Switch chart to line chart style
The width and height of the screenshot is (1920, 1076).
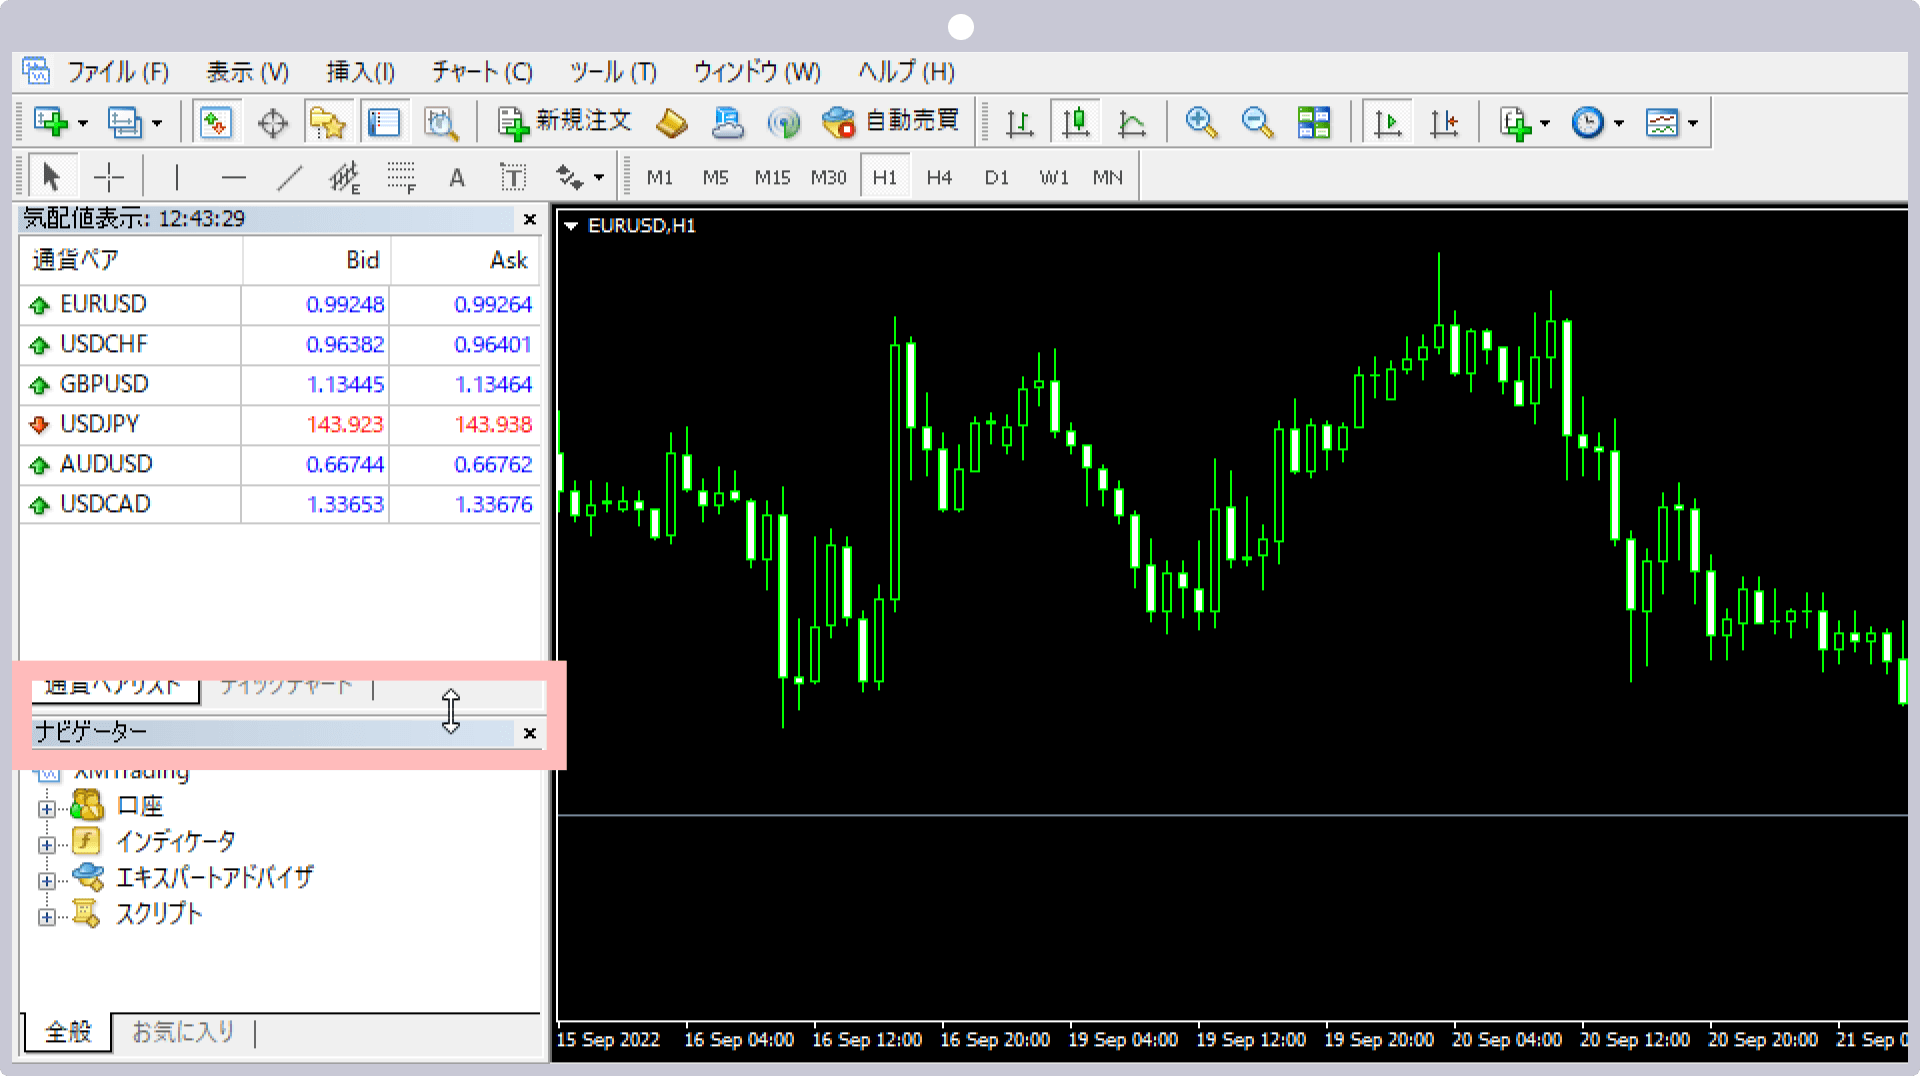click(x=1132, y=123)
